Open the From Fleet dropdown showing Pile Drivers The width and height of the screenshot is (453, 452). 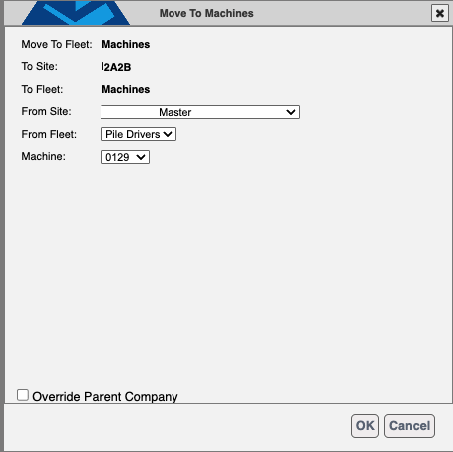[138, 134]
